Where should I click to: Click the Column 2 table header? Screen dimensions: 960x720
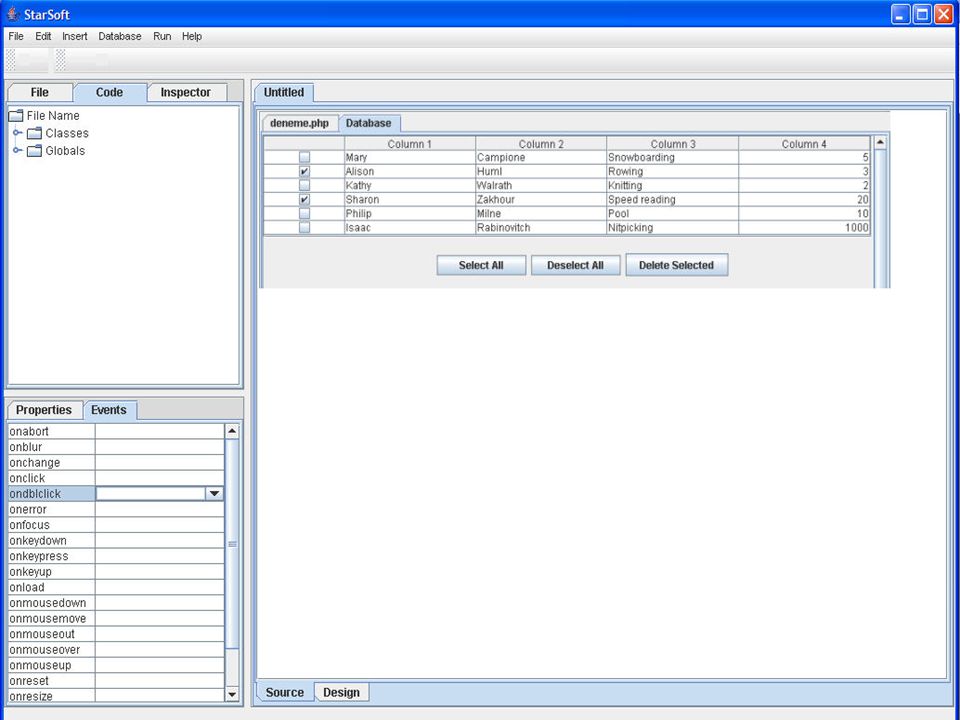(x=541, y=144)
